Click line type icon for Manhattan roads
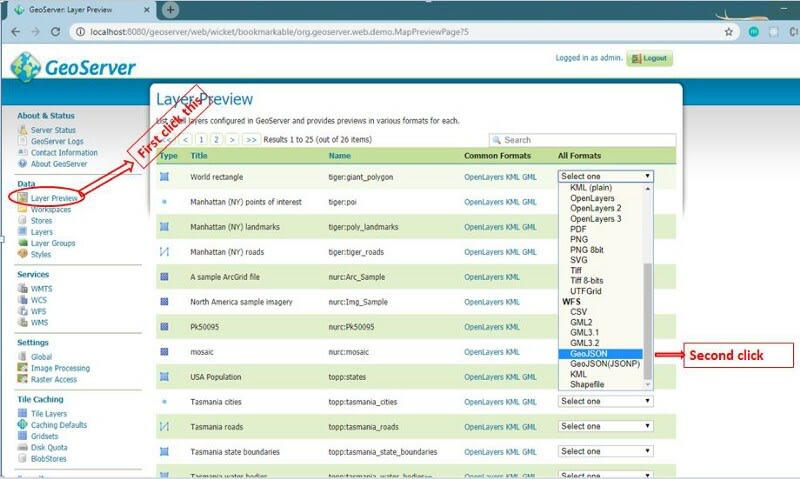The height and width of the screenshot is (479, 800). click(x=164, y=251)
